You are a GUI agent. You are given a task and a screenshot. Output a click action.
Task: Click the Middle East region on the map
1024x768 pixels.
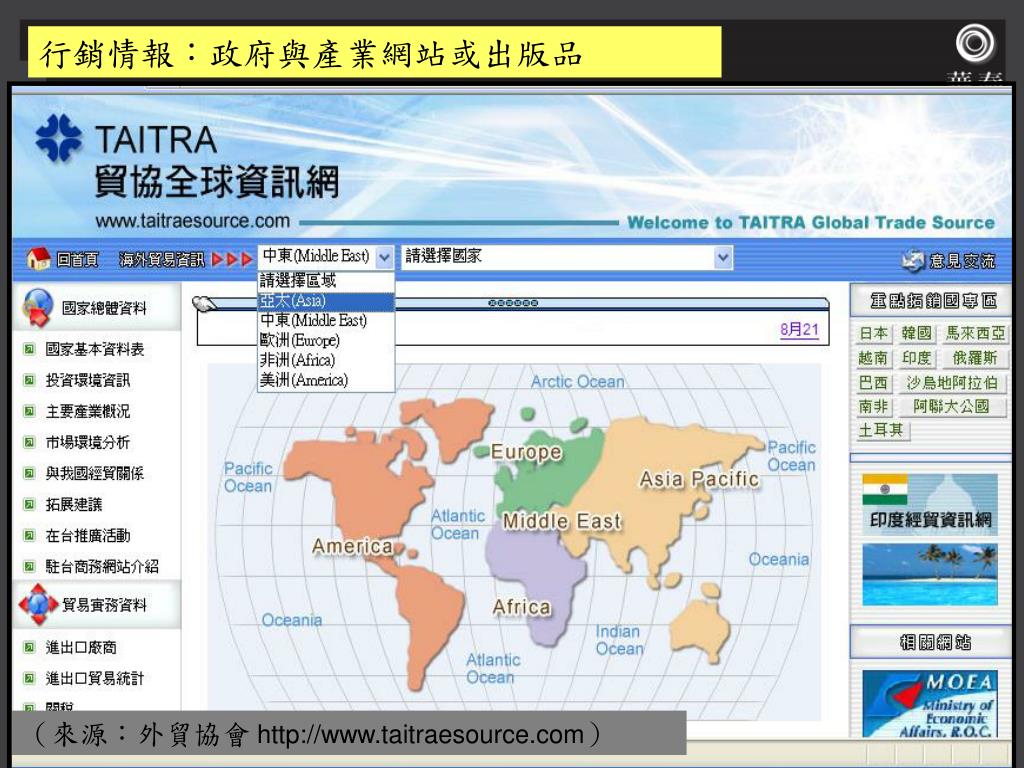(562, 521)
